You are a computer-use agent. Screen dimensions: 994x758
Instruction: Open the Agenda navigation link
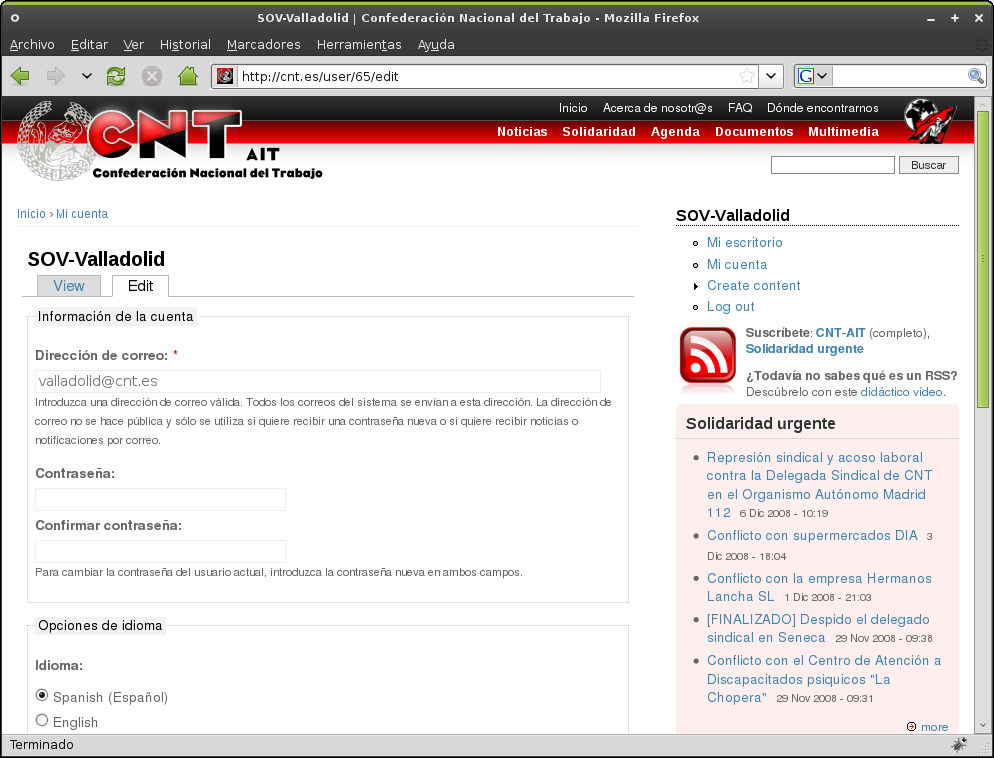[x=675, y=132]
